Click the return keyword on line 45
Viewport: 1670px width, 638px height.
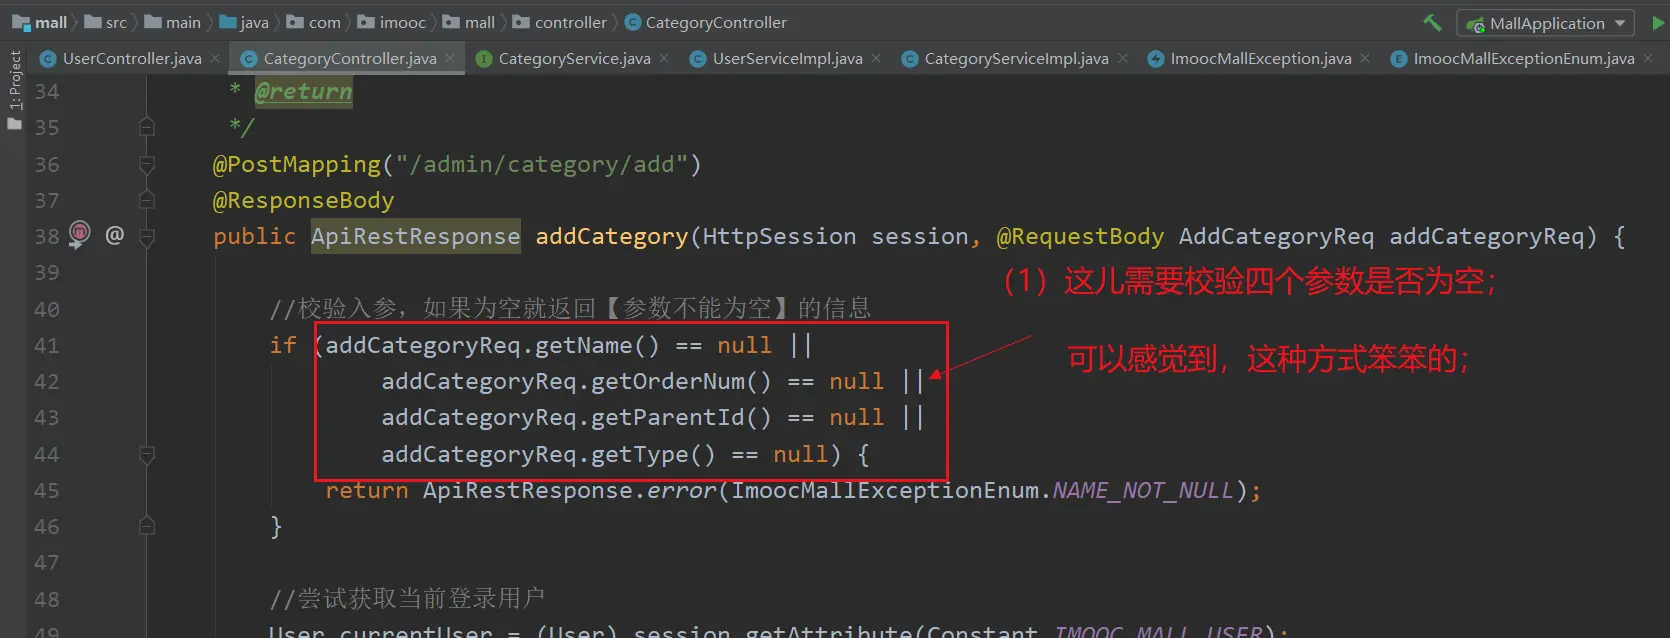pyautogui.click(x=366, y=491)
